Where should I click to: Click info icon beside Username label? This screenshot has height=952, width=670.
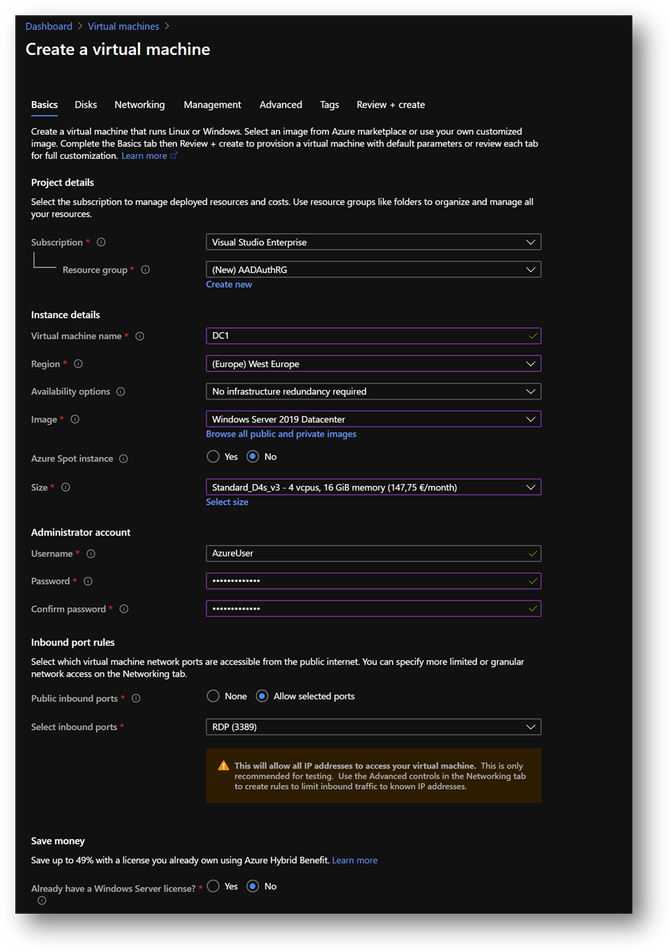coord(91,554)
